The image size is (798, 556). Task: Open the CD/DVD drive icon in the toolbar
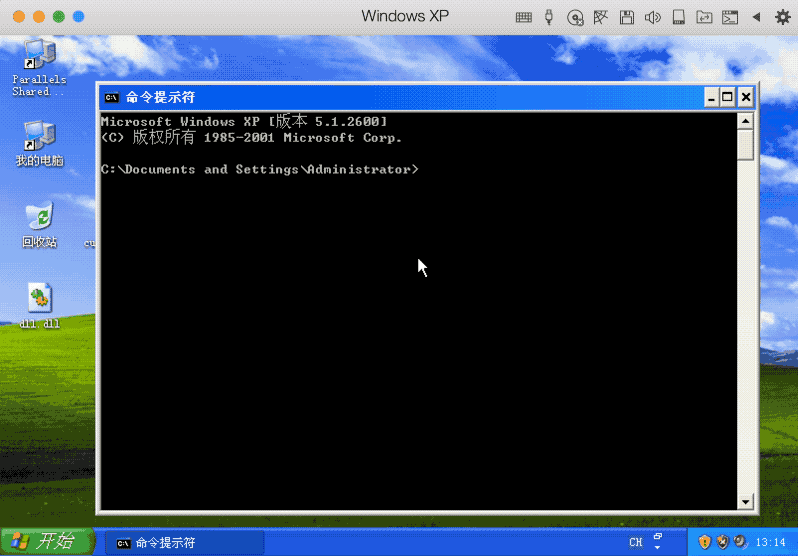point(575,18)
